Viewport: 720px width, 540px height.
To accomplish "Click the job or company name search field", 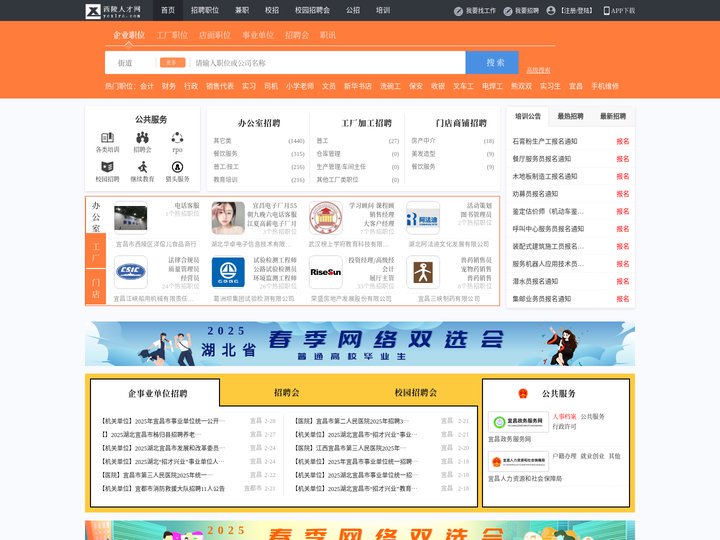I will pyautogui.click(x=328, y=63).
